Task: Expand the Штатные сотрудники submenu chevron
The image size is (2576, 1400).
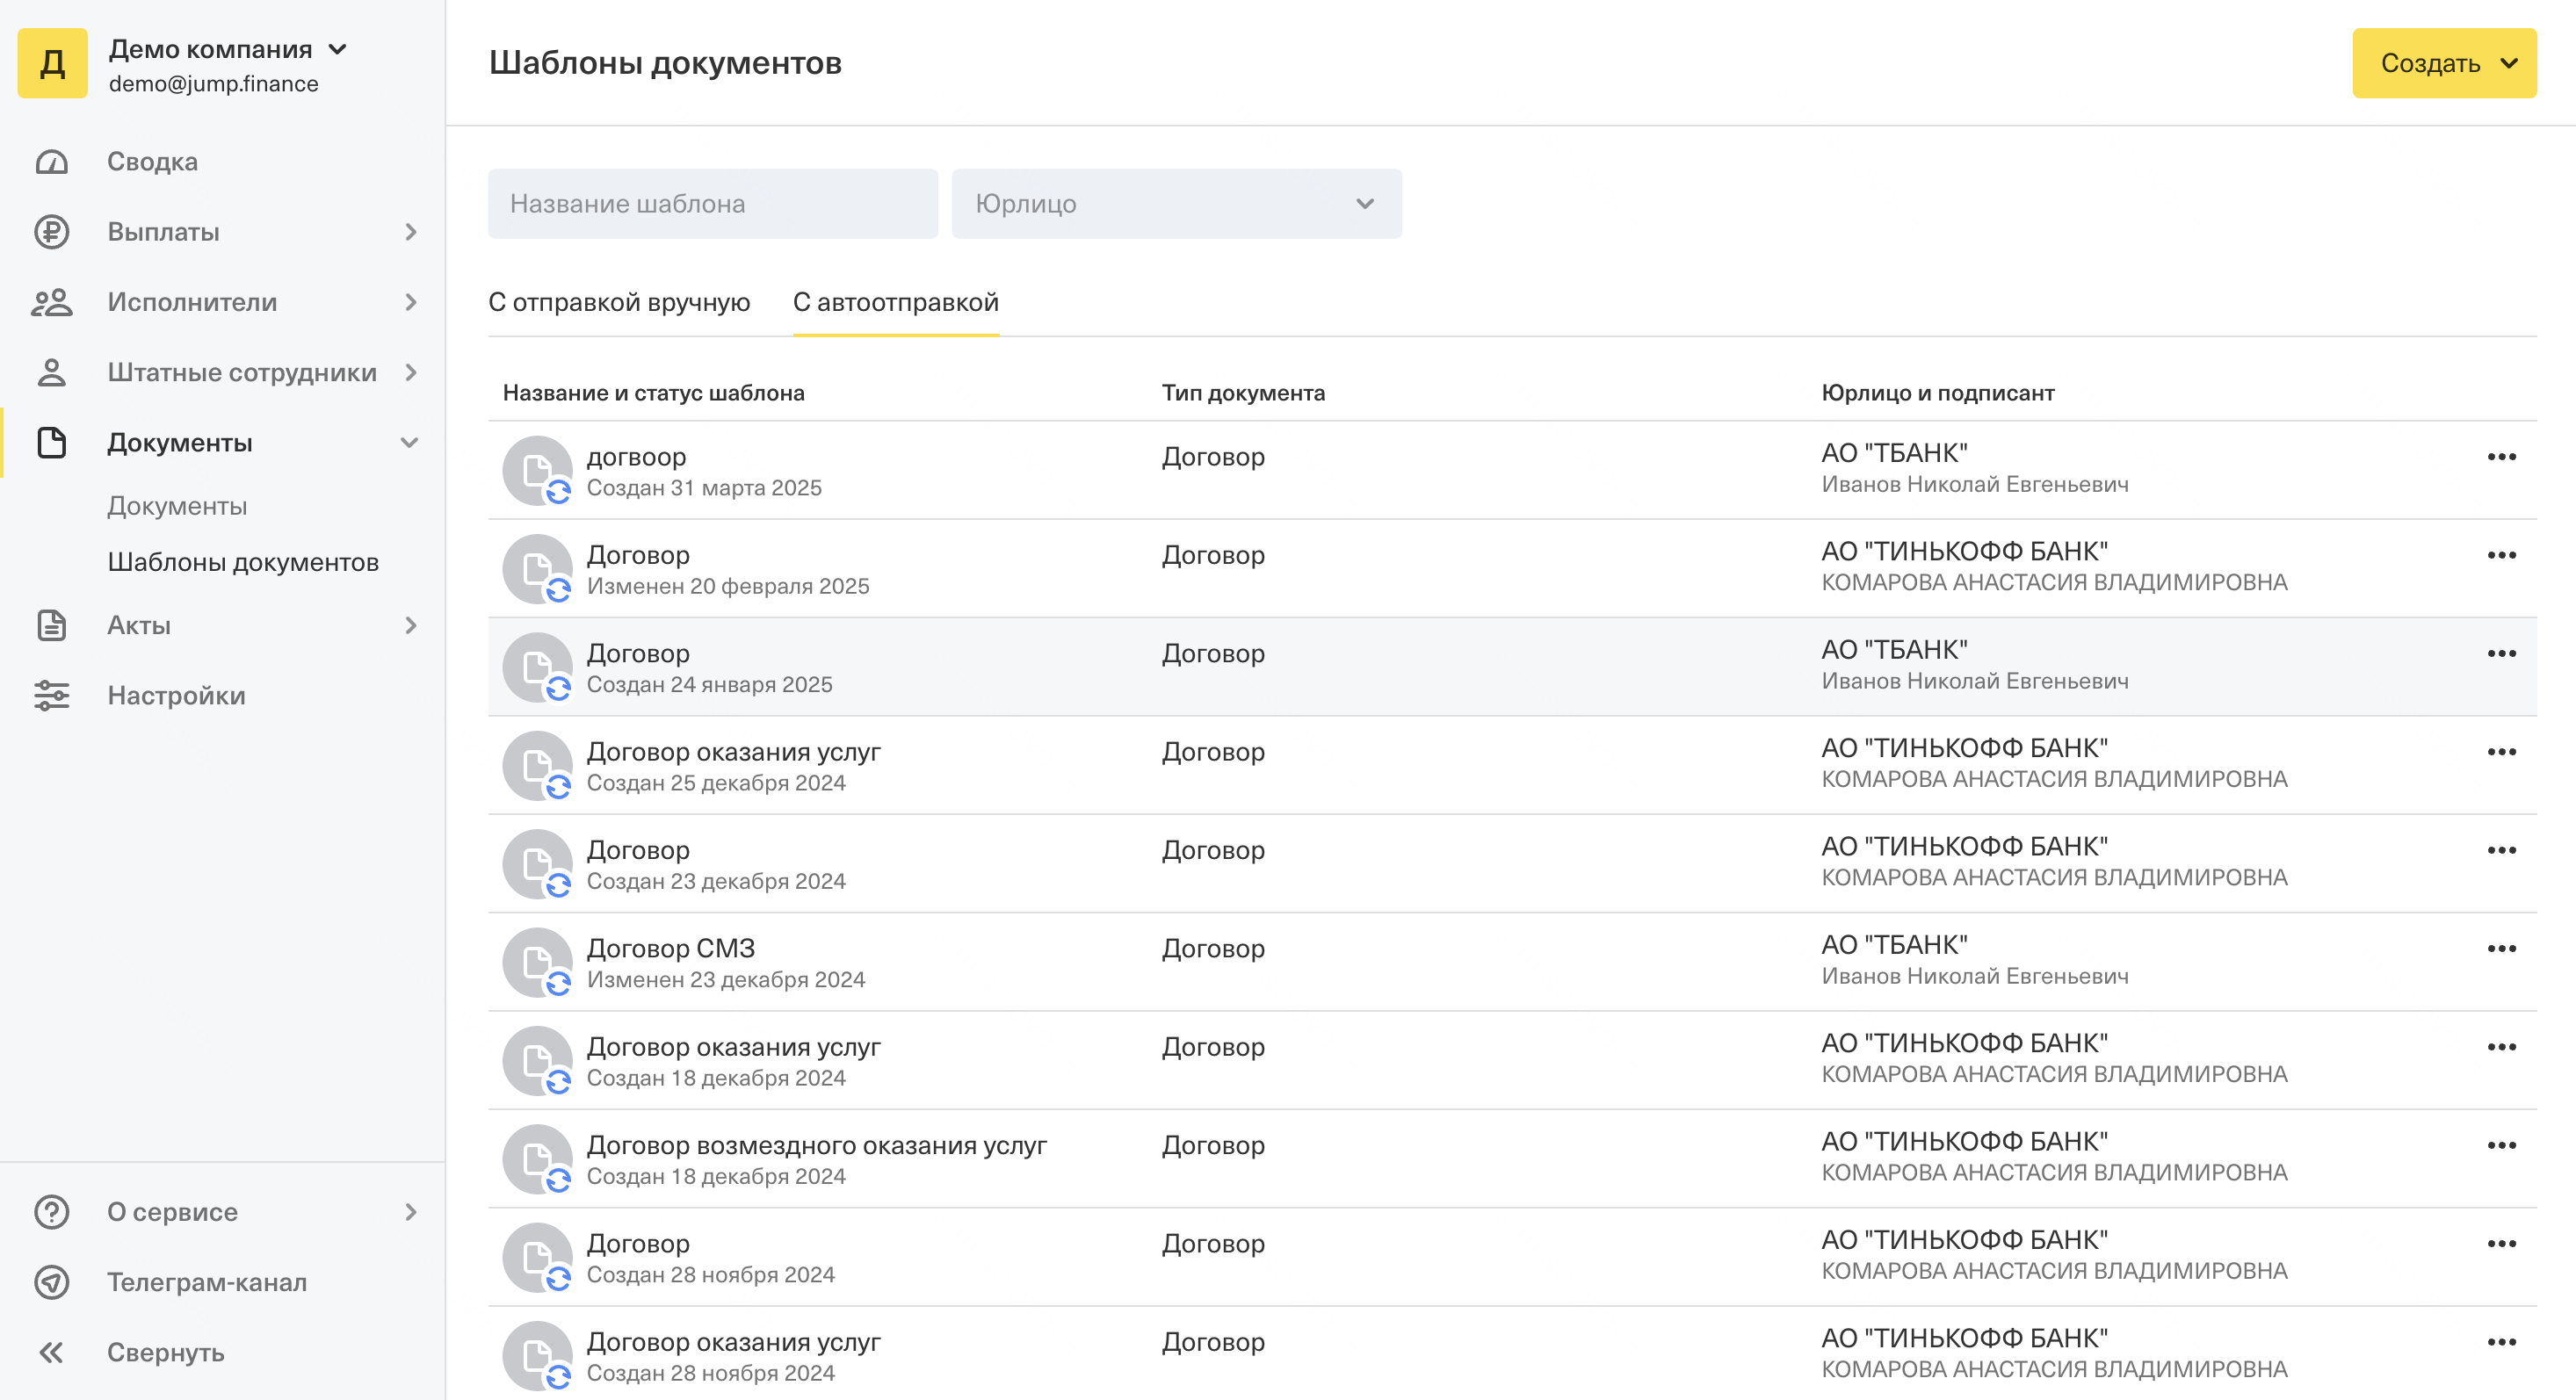Action: [x=411, y=372]
